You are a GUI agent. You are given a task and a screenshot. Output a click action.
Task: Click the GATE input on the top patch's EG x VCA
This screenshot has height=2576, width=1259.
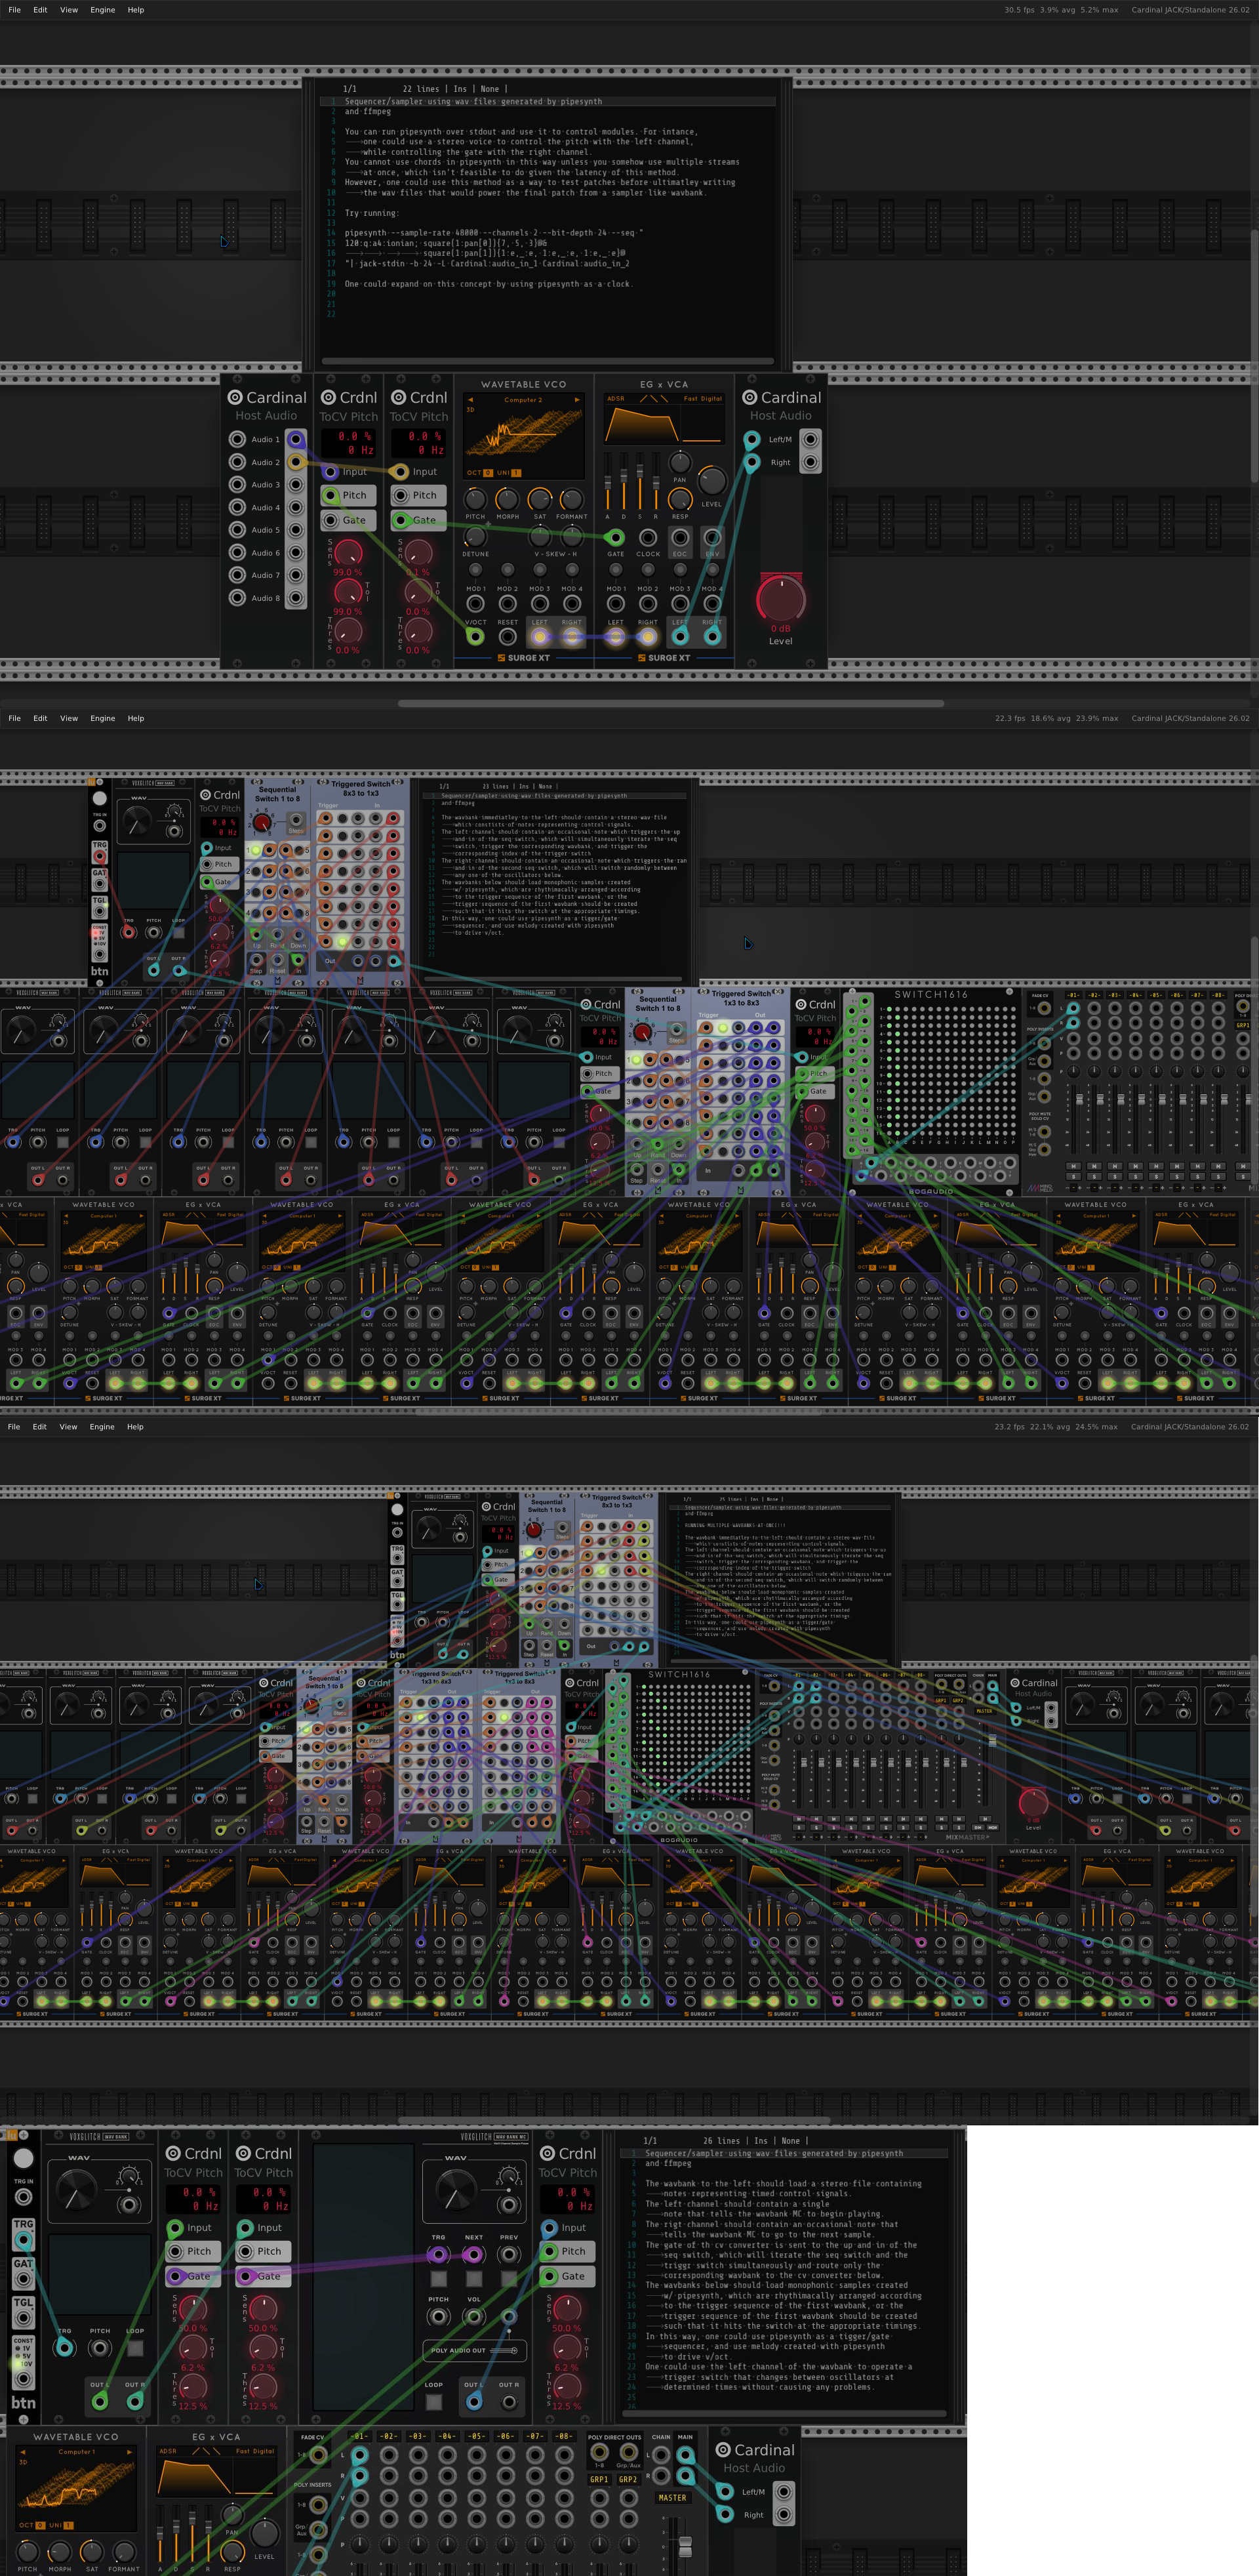616,538
